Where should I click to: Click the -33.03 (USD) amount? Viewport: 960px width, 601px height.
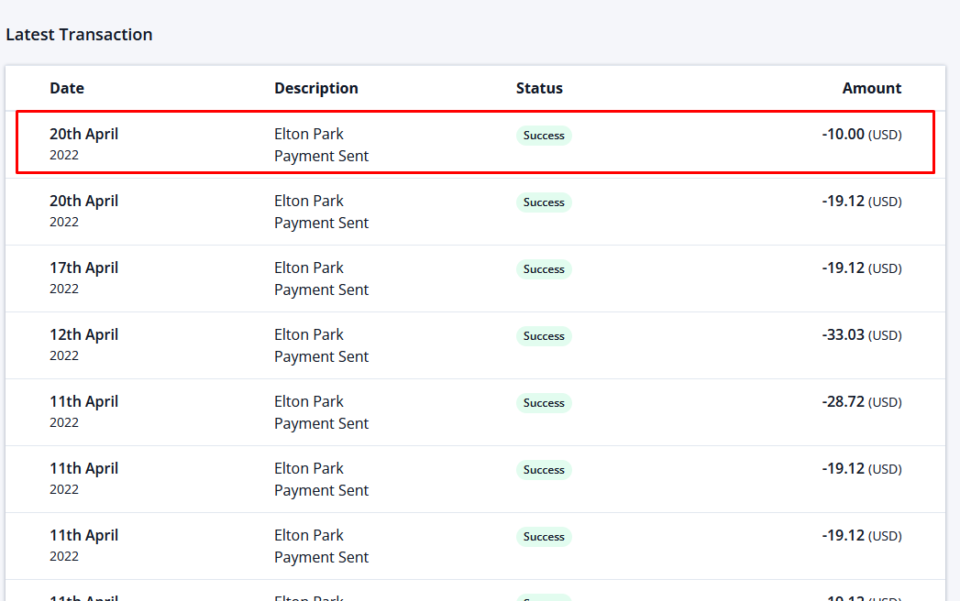pos(861,335)
